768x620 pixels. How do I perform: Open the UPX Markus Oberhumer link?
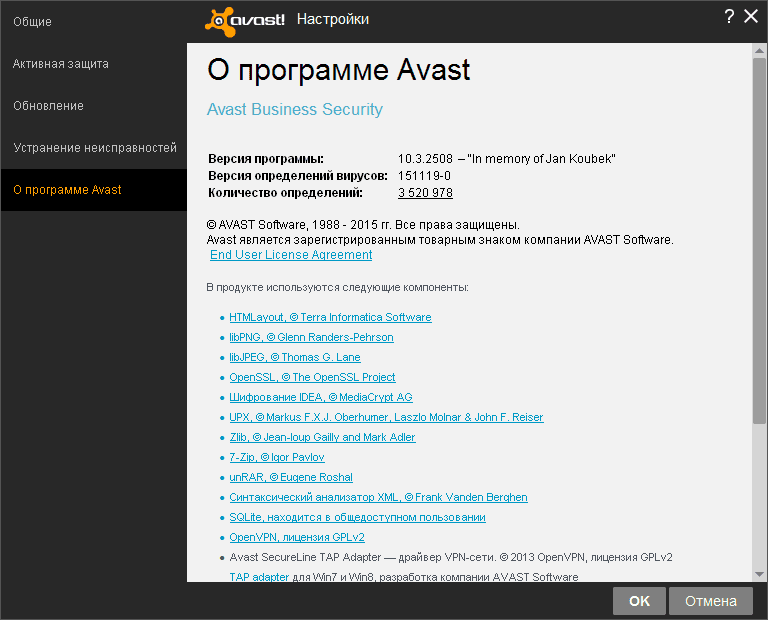click(x=386, y=417)
